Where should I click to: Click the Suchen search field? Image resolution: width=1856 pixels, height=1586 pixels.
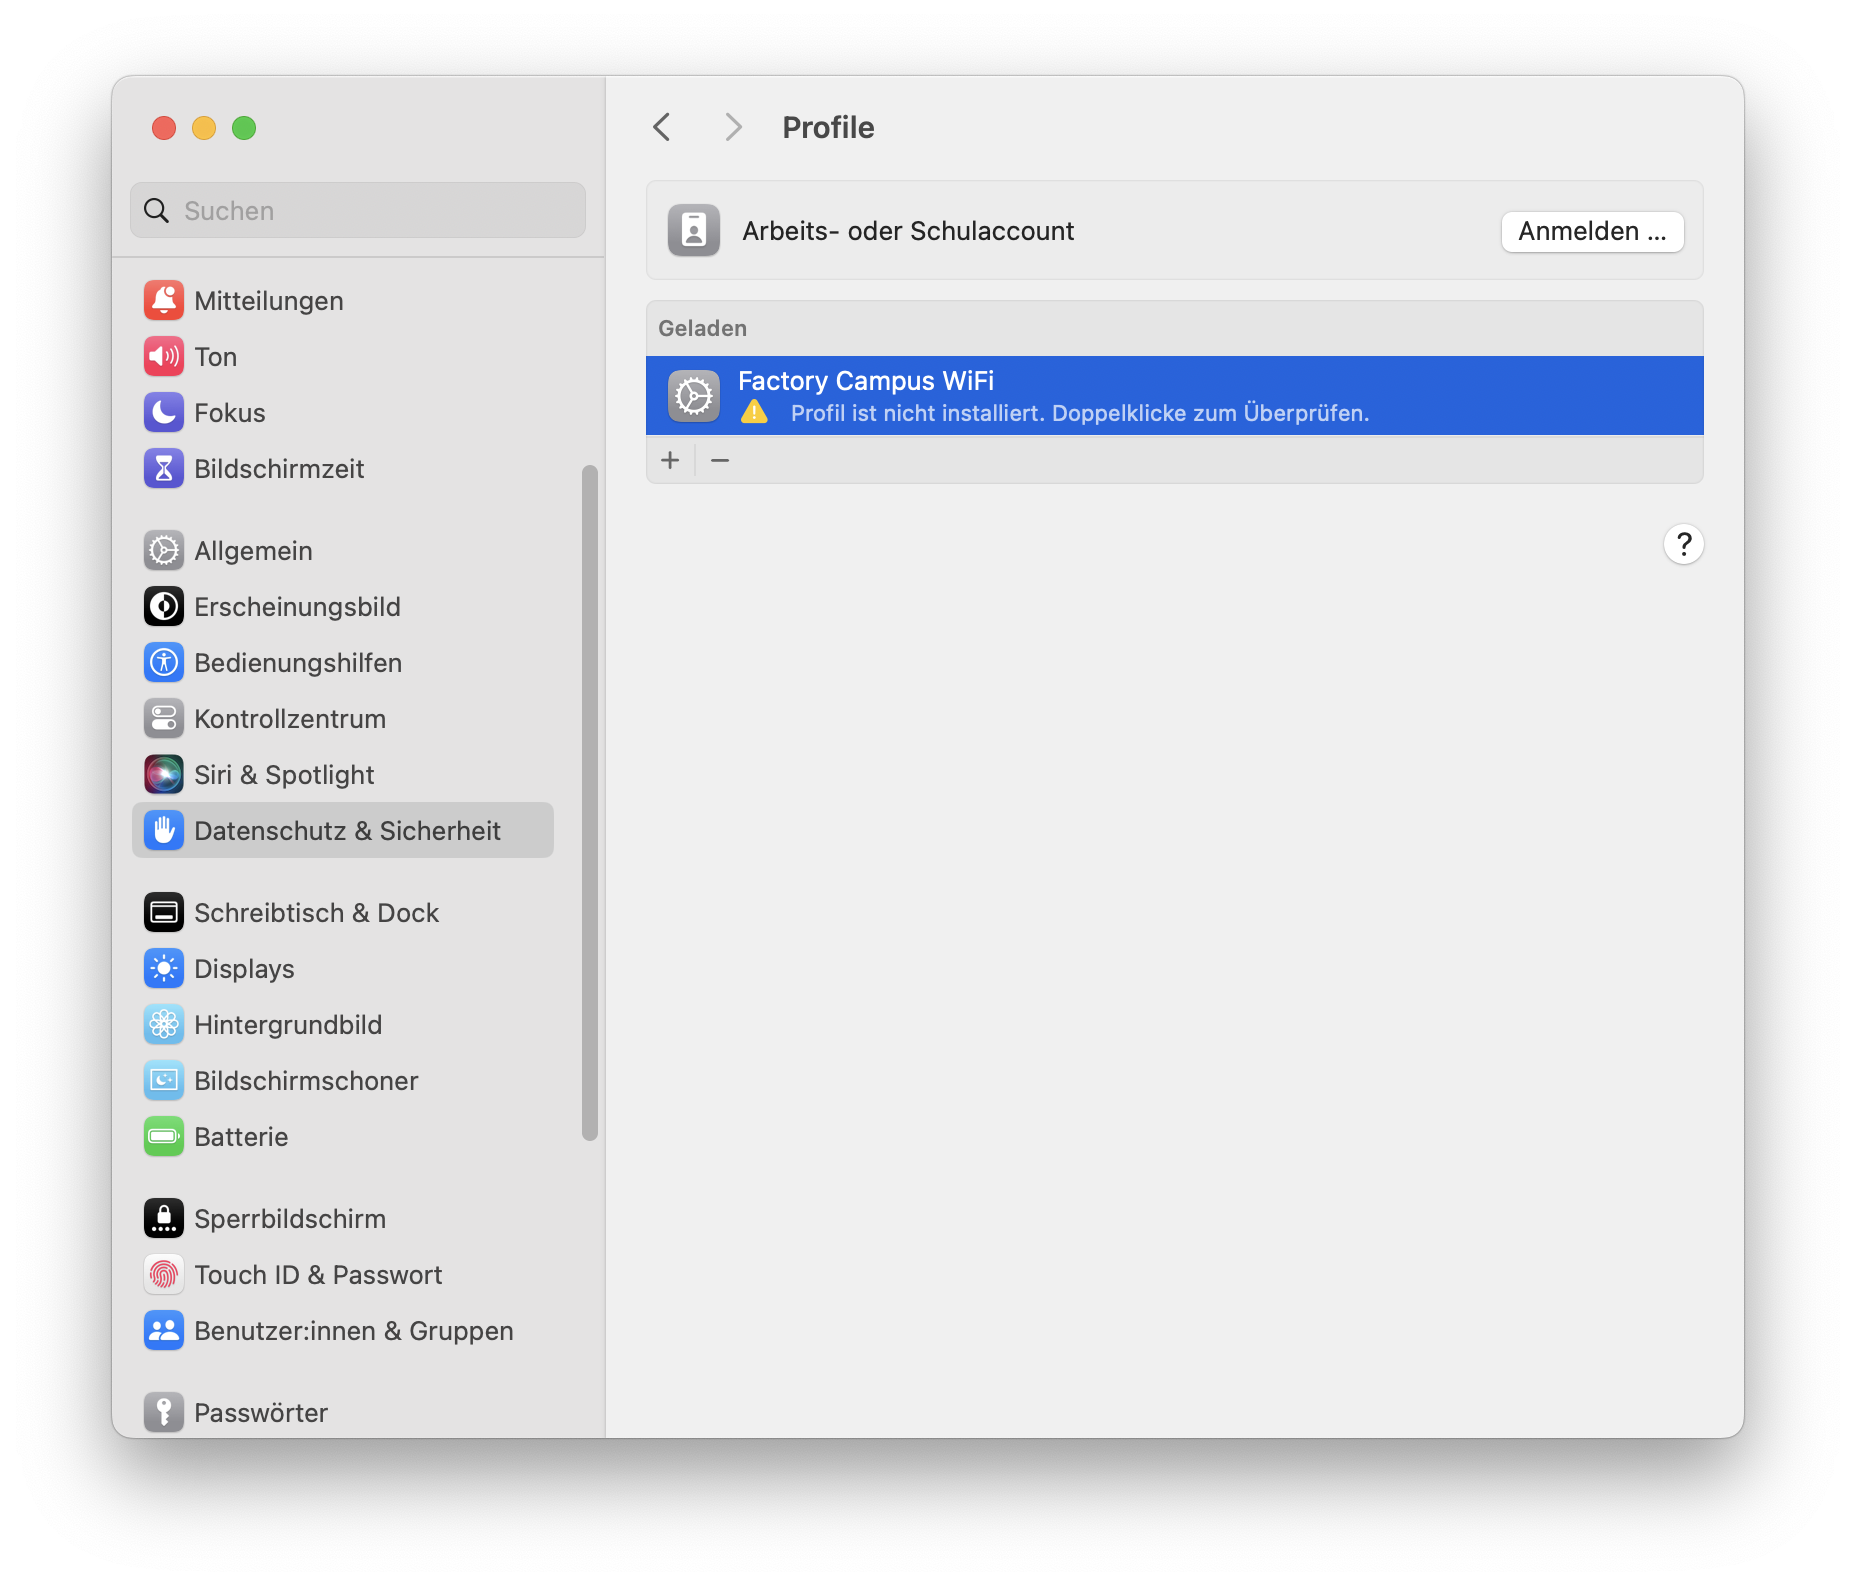click(x=357, y=210)
